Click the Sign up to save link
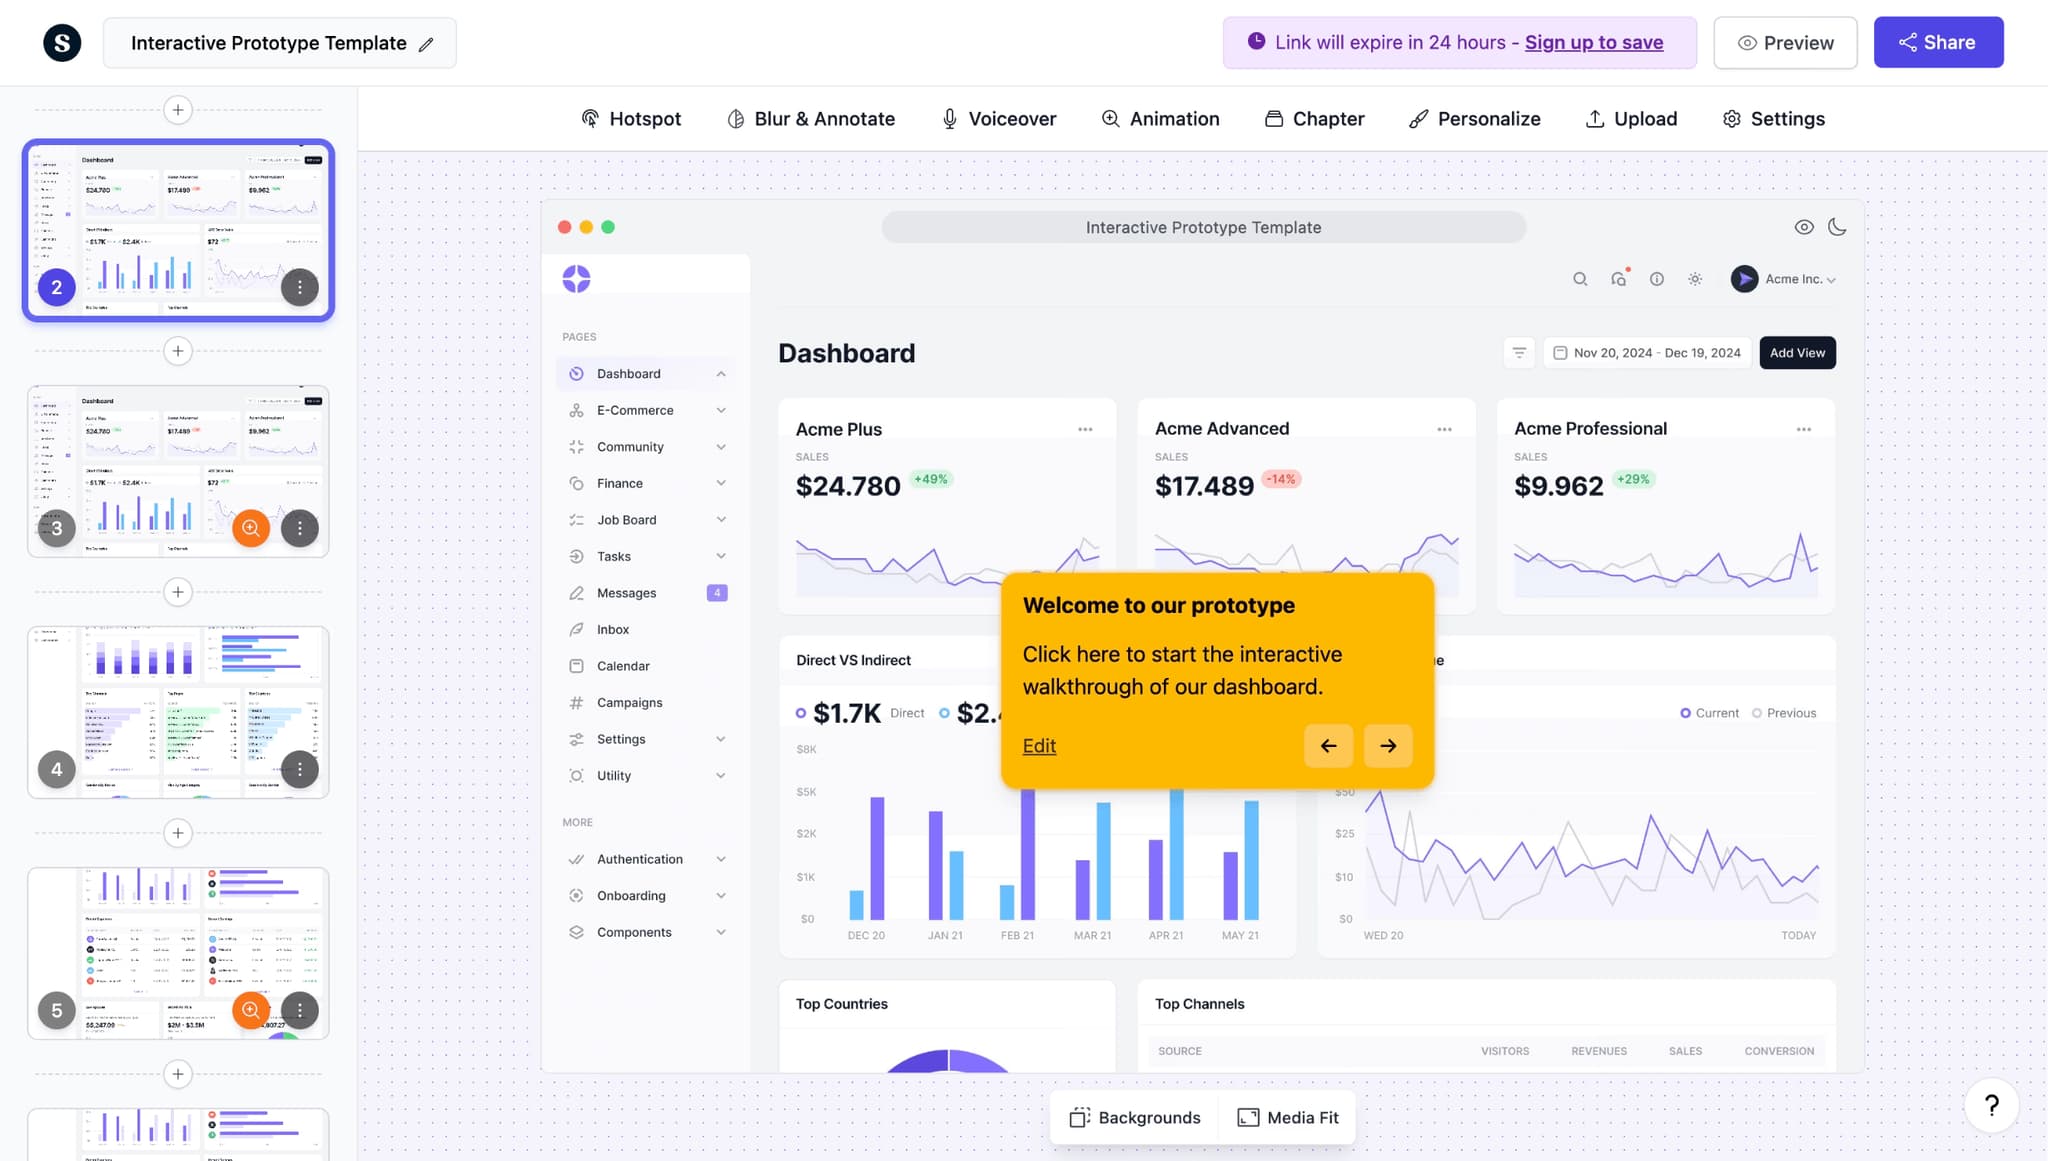The image size is (2048, 1161). (1593, 43)
